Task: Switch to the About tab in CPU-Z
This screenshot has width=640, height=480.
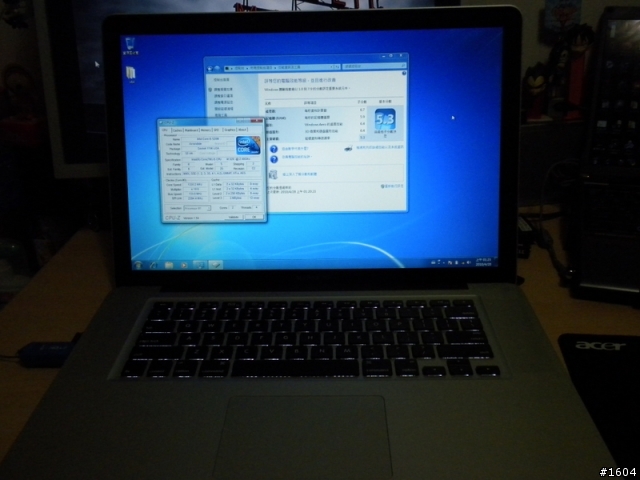Action: coord(242,130)
